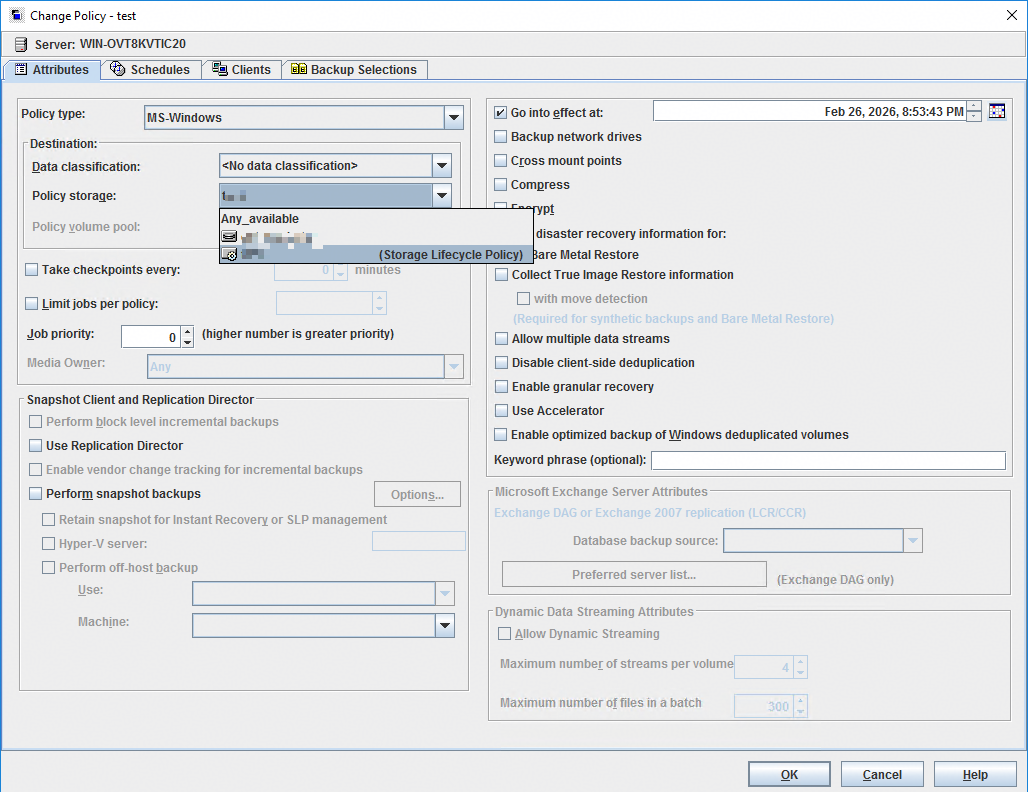Collapse the Policy storage dropdown arrow
Screen dimensions: 1028x792
pos(441,196)
